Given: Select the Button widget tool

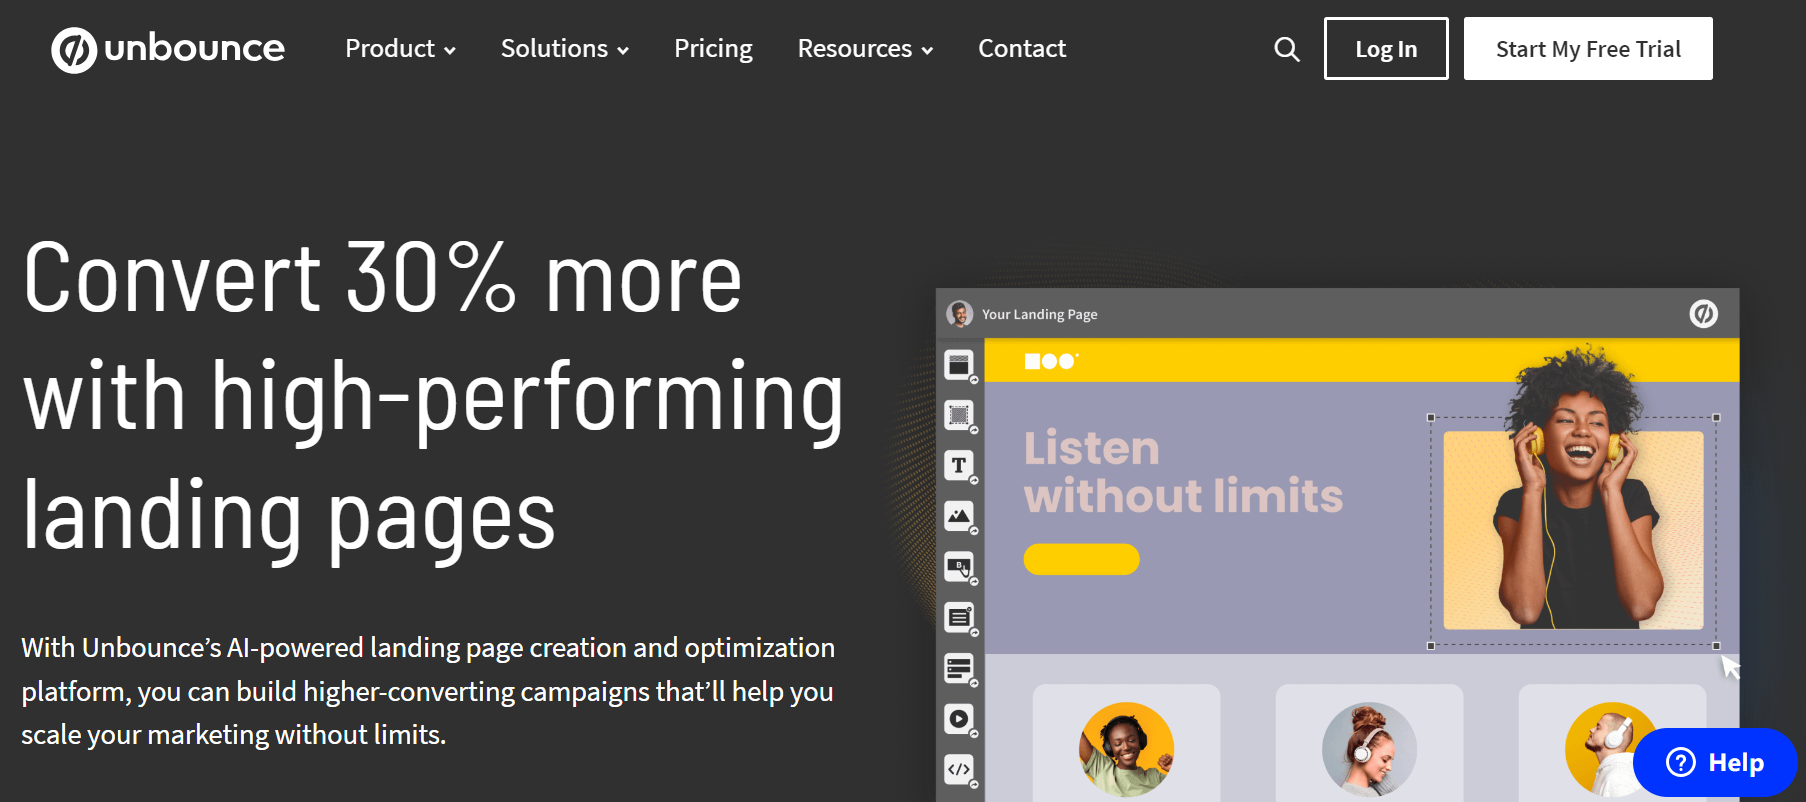Looking at the screenshot, I should tap(959, 567).
